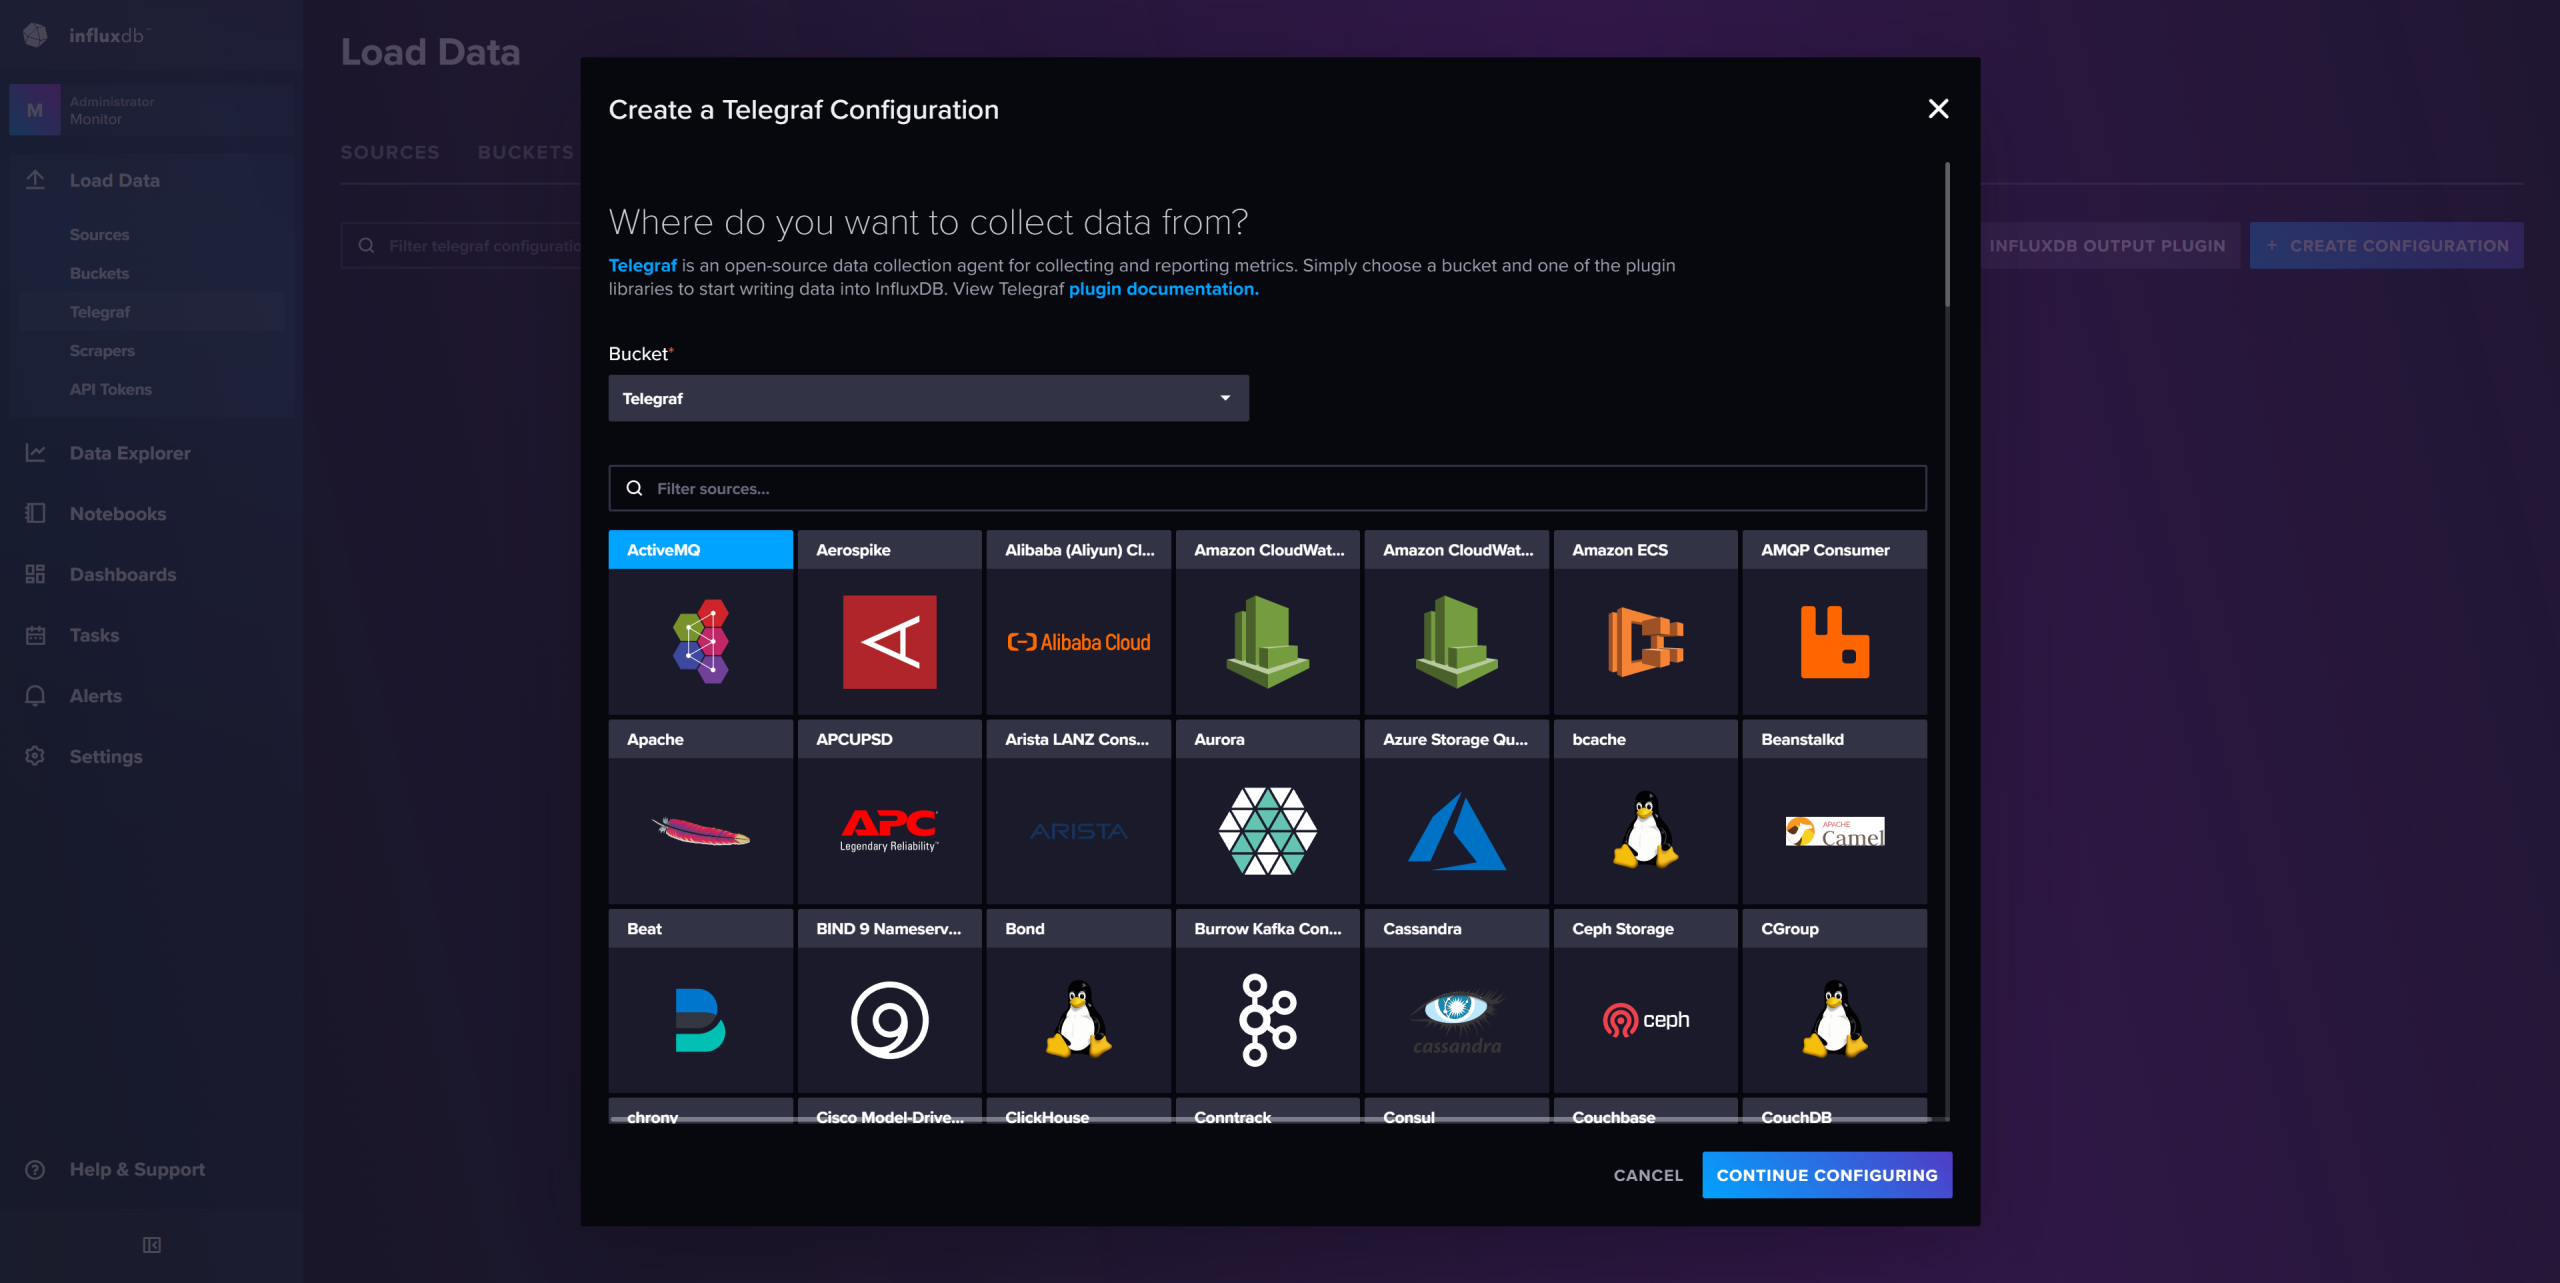2560x1283 pixels.
Task: Click the Alerts bell icon
Action: [x=35, y=696]
